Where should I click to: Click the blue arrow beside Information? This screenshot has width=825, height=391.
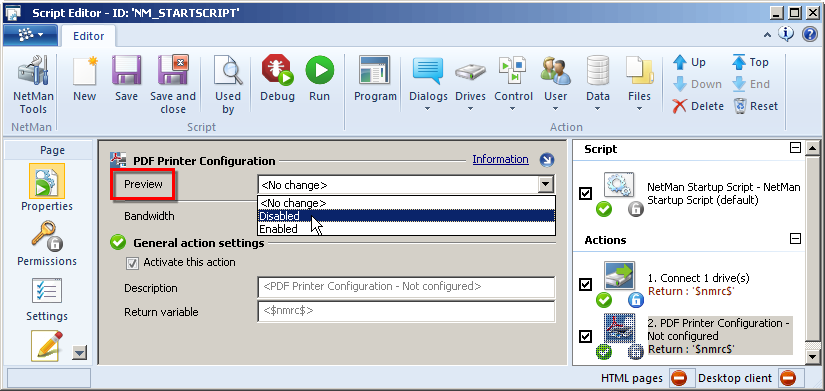[x=547, y=160]
